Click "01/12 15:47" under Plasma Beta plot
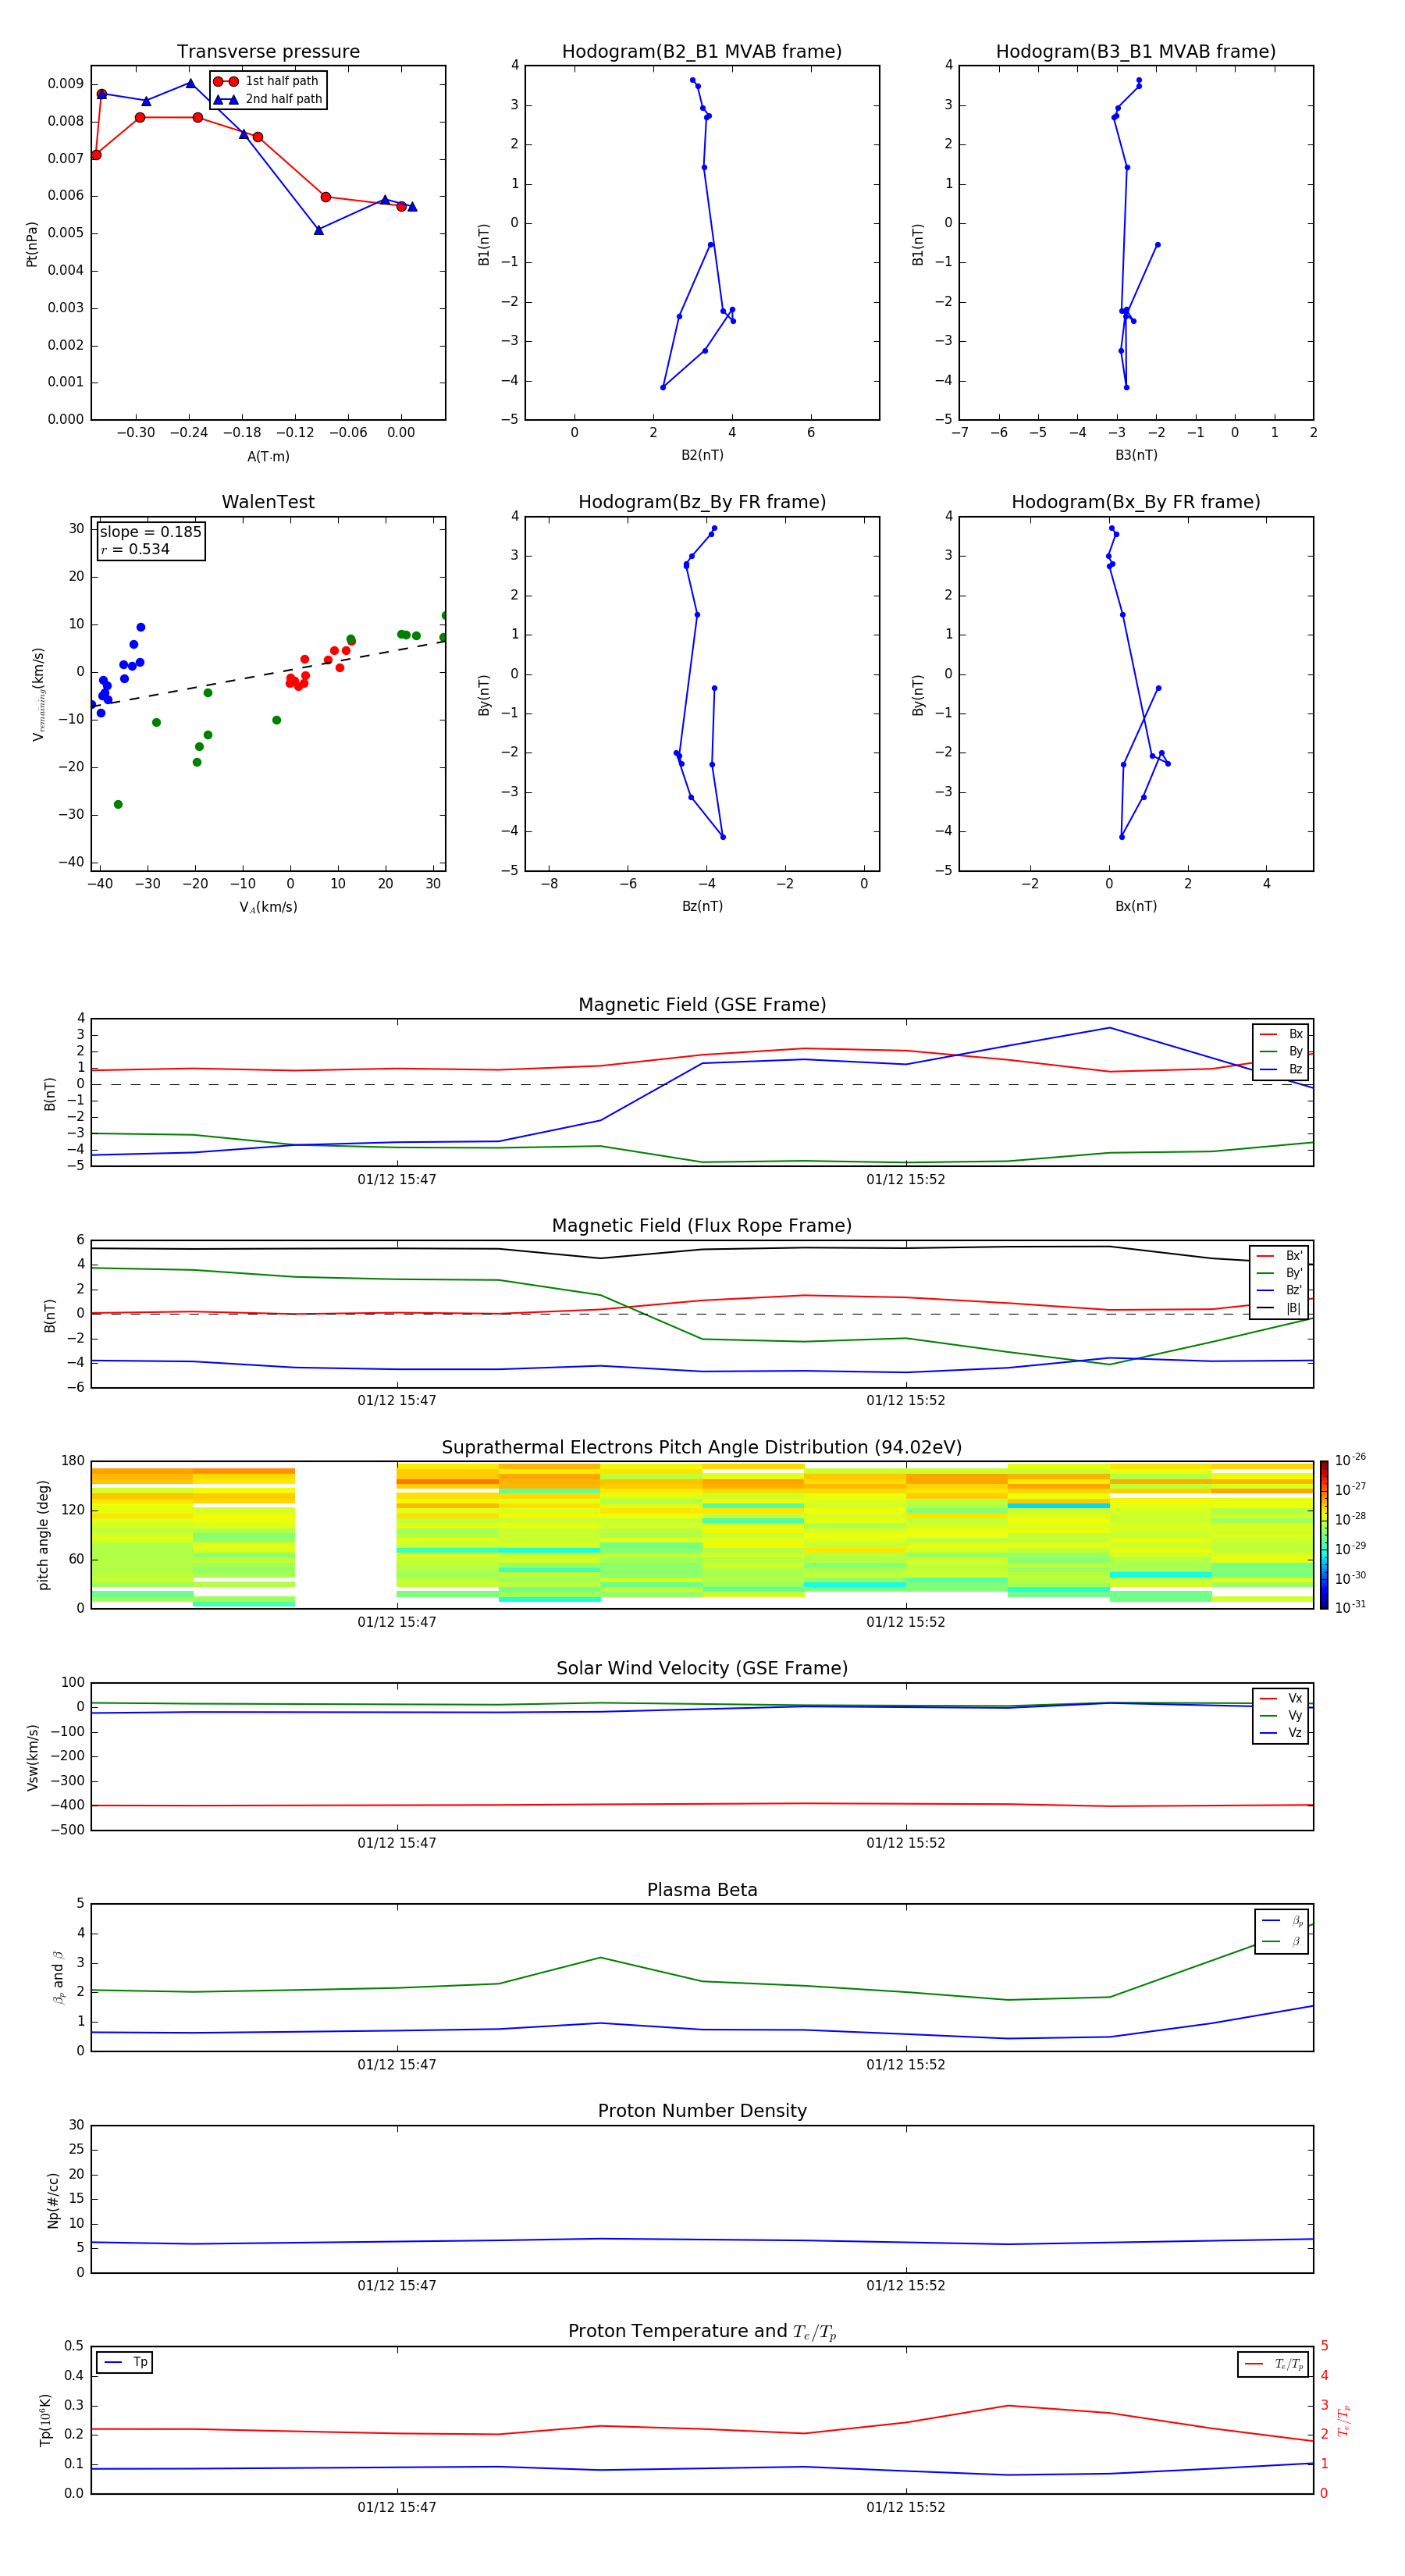This screenshot has width=1405, height=2576. (x=397, y=2065)
